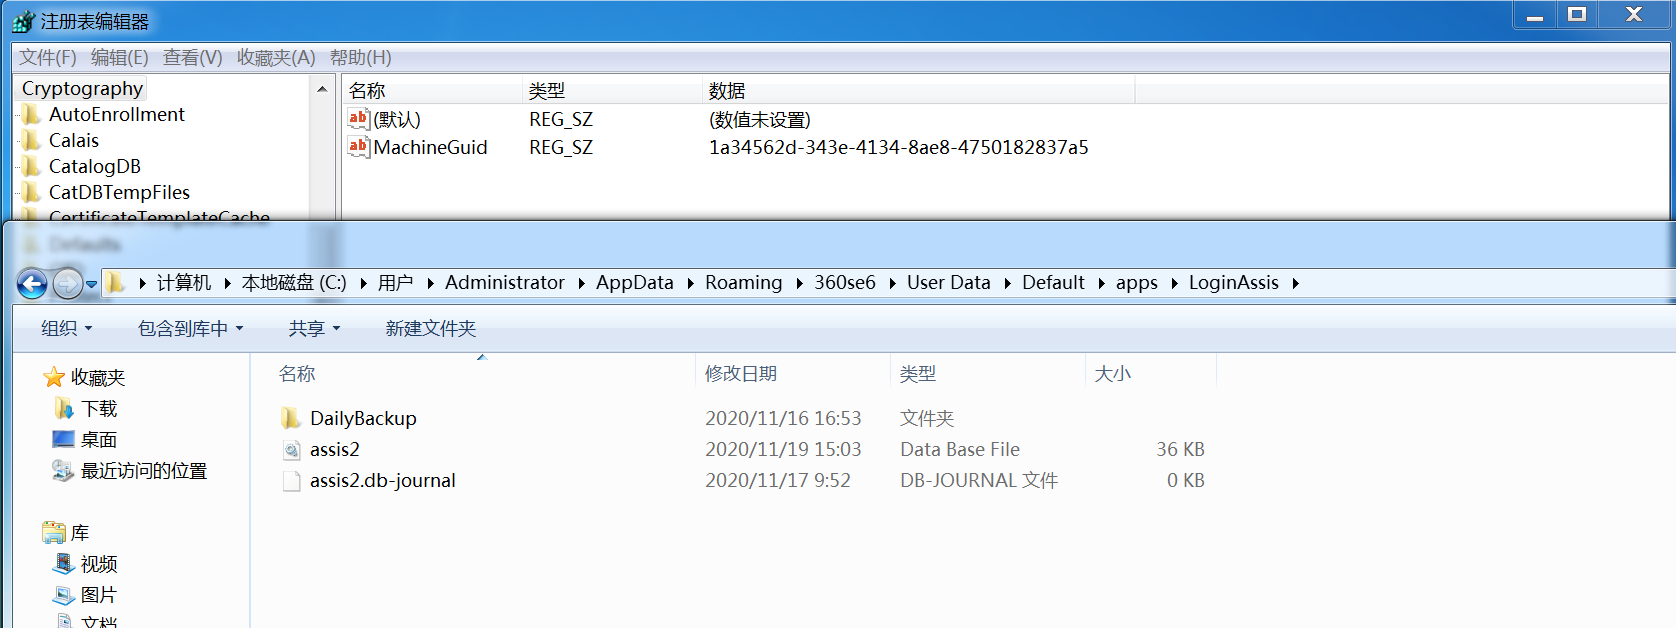Expand the dropdown arrow after 计算机 breadcrumb

(226, 283)
